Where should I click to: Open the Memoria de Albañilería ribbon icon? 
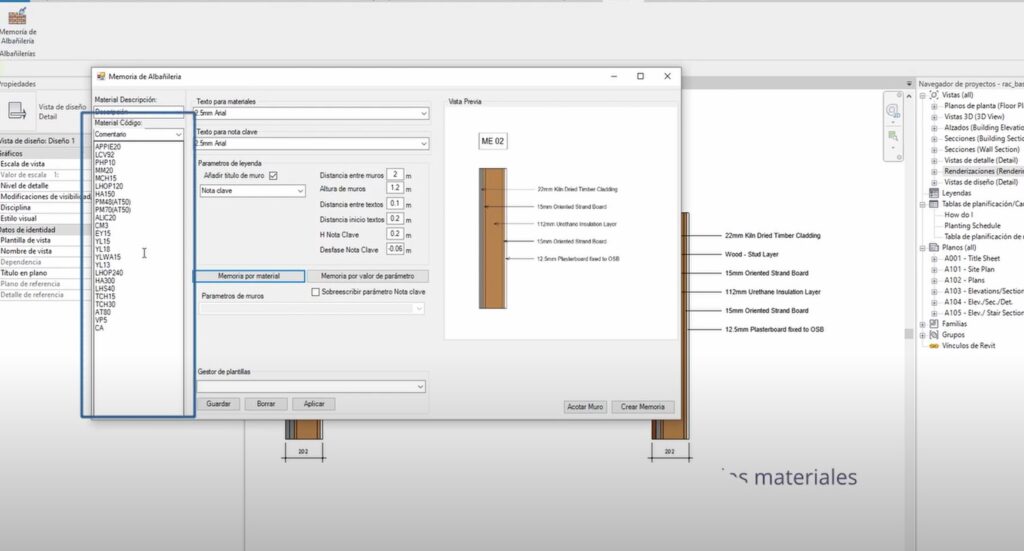click(x=17, y=16)
